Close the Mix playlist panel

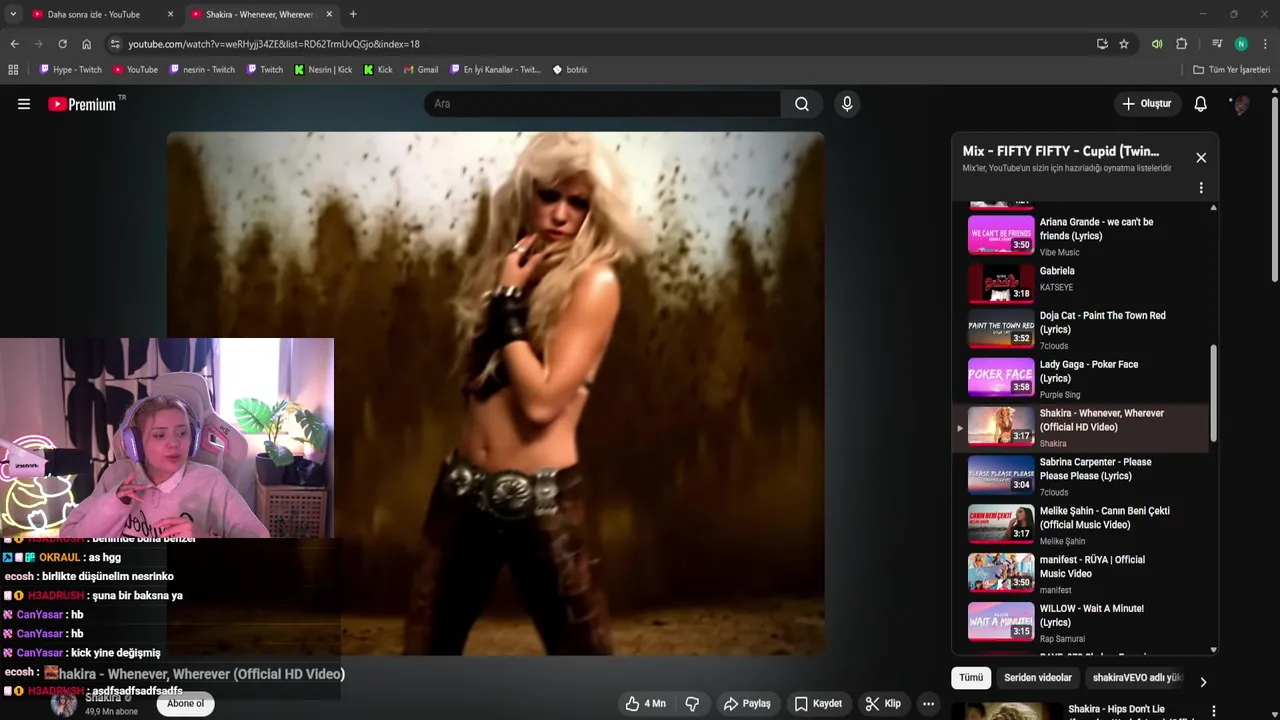pyautogui.click(x=1201, y=158)
